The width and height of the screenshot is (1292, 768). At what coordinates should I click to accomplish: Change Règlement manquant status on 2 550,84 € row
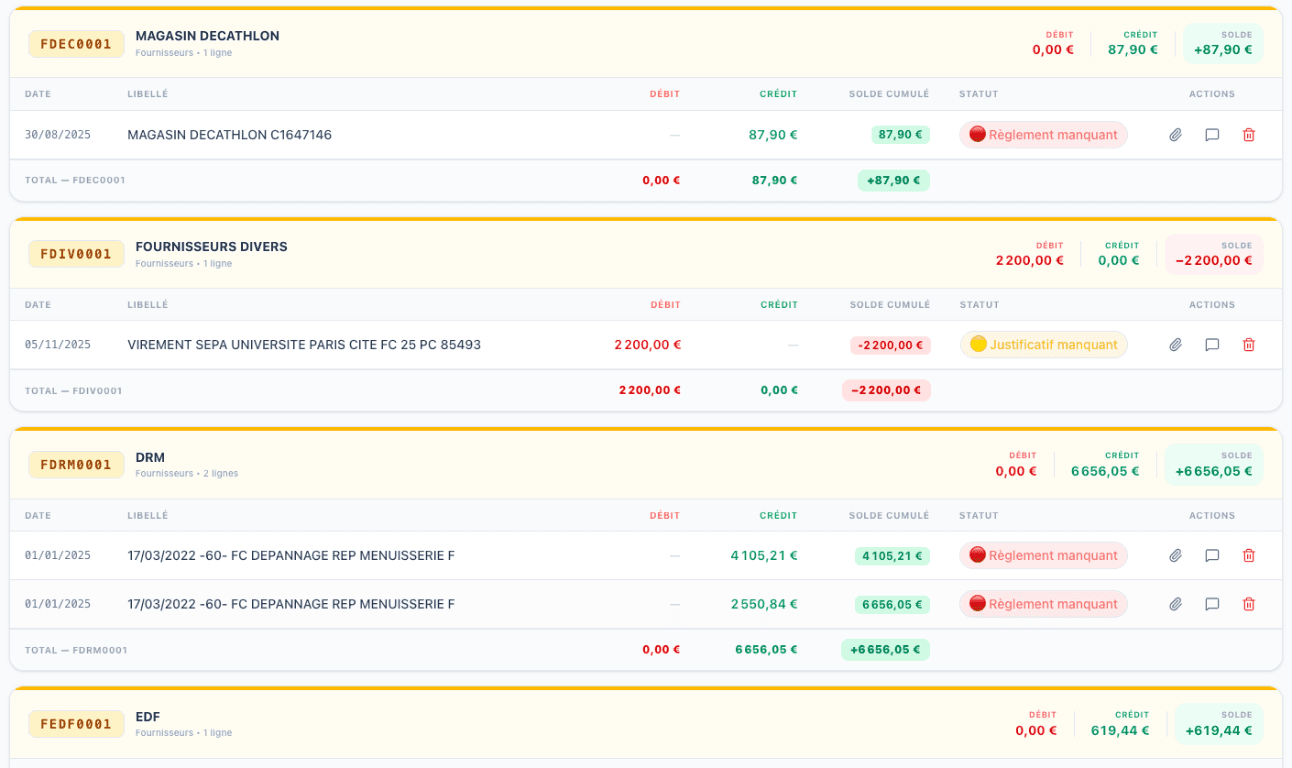(1043, 604)
